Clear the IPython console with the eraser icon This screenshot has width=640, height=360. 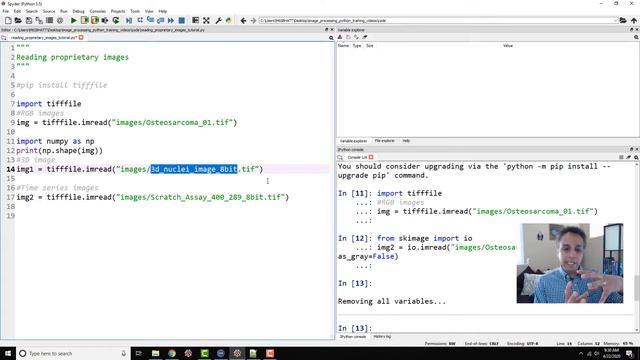click(x=629, y=157)
